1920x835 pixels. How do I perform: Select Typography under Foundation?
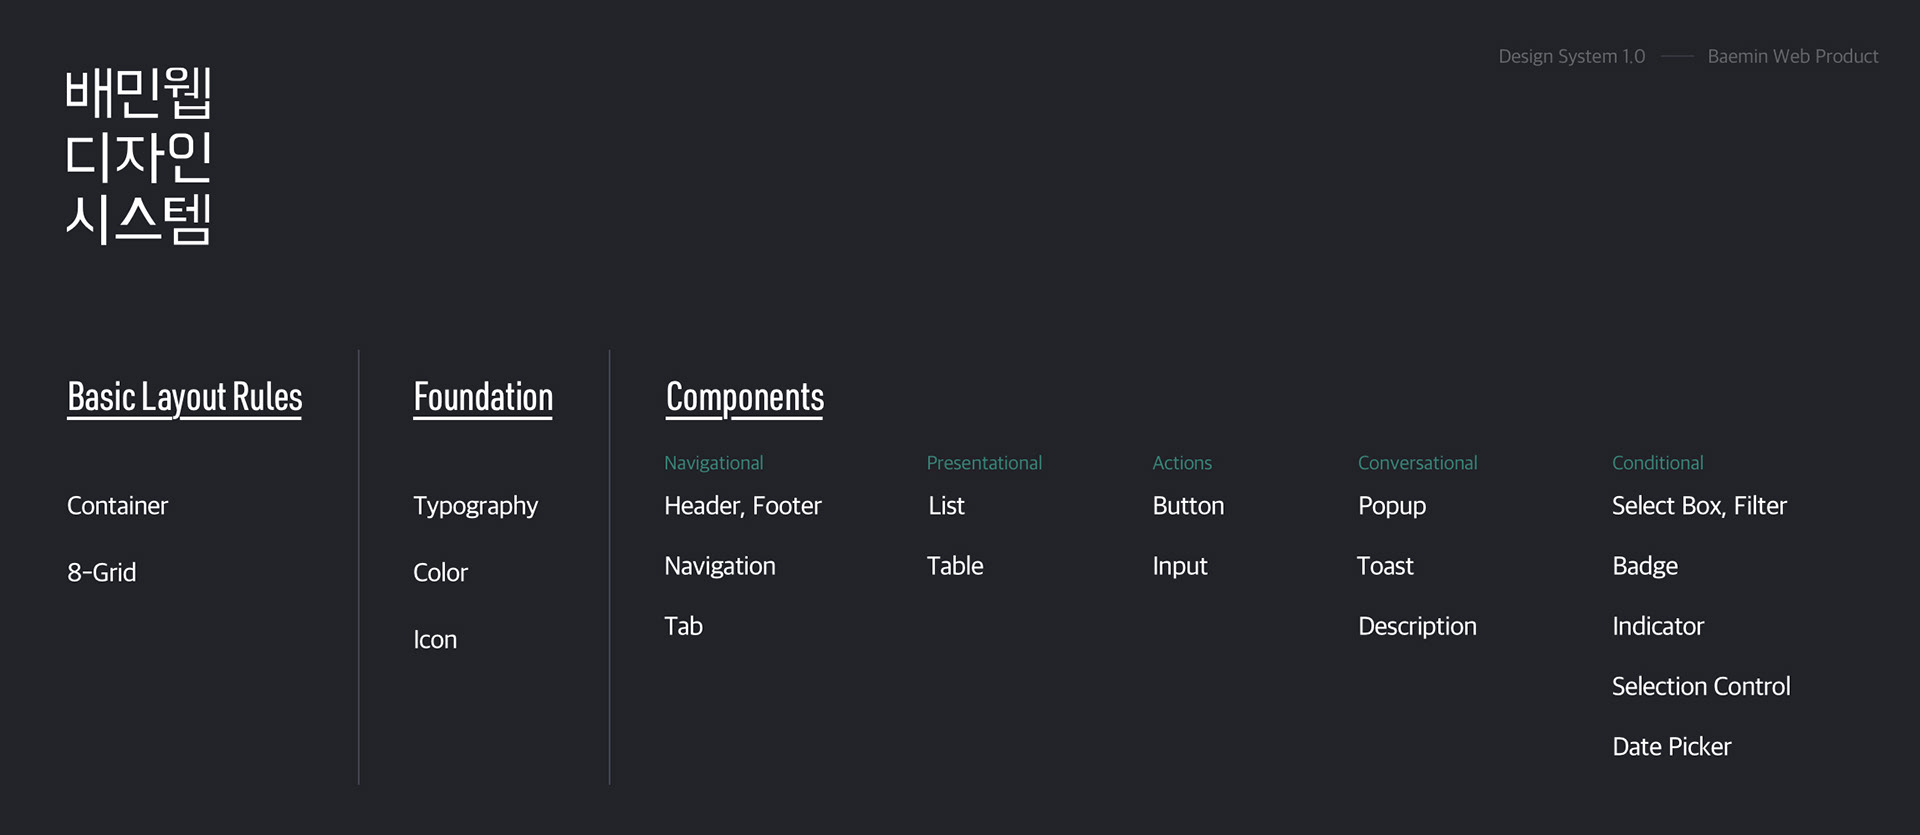point(475,507)
